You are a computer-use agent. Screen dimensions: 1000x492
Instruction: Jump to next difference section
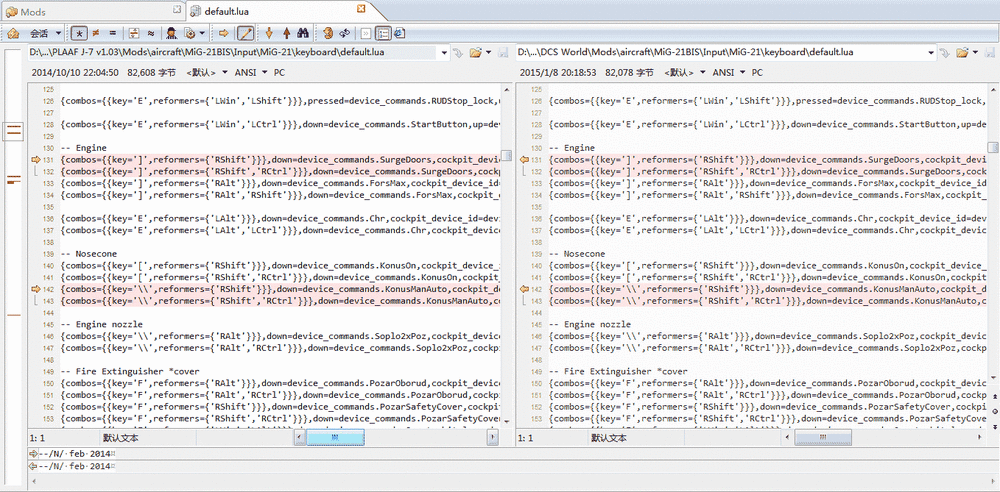click(x=269, y=33)
